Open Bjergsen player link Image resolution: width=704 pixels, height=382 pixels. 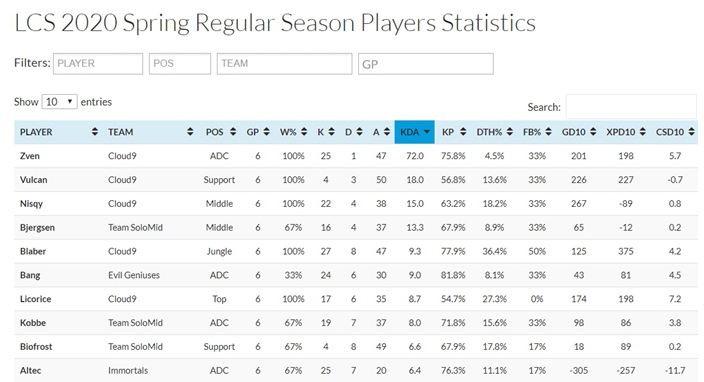click(x=37, y=228)
